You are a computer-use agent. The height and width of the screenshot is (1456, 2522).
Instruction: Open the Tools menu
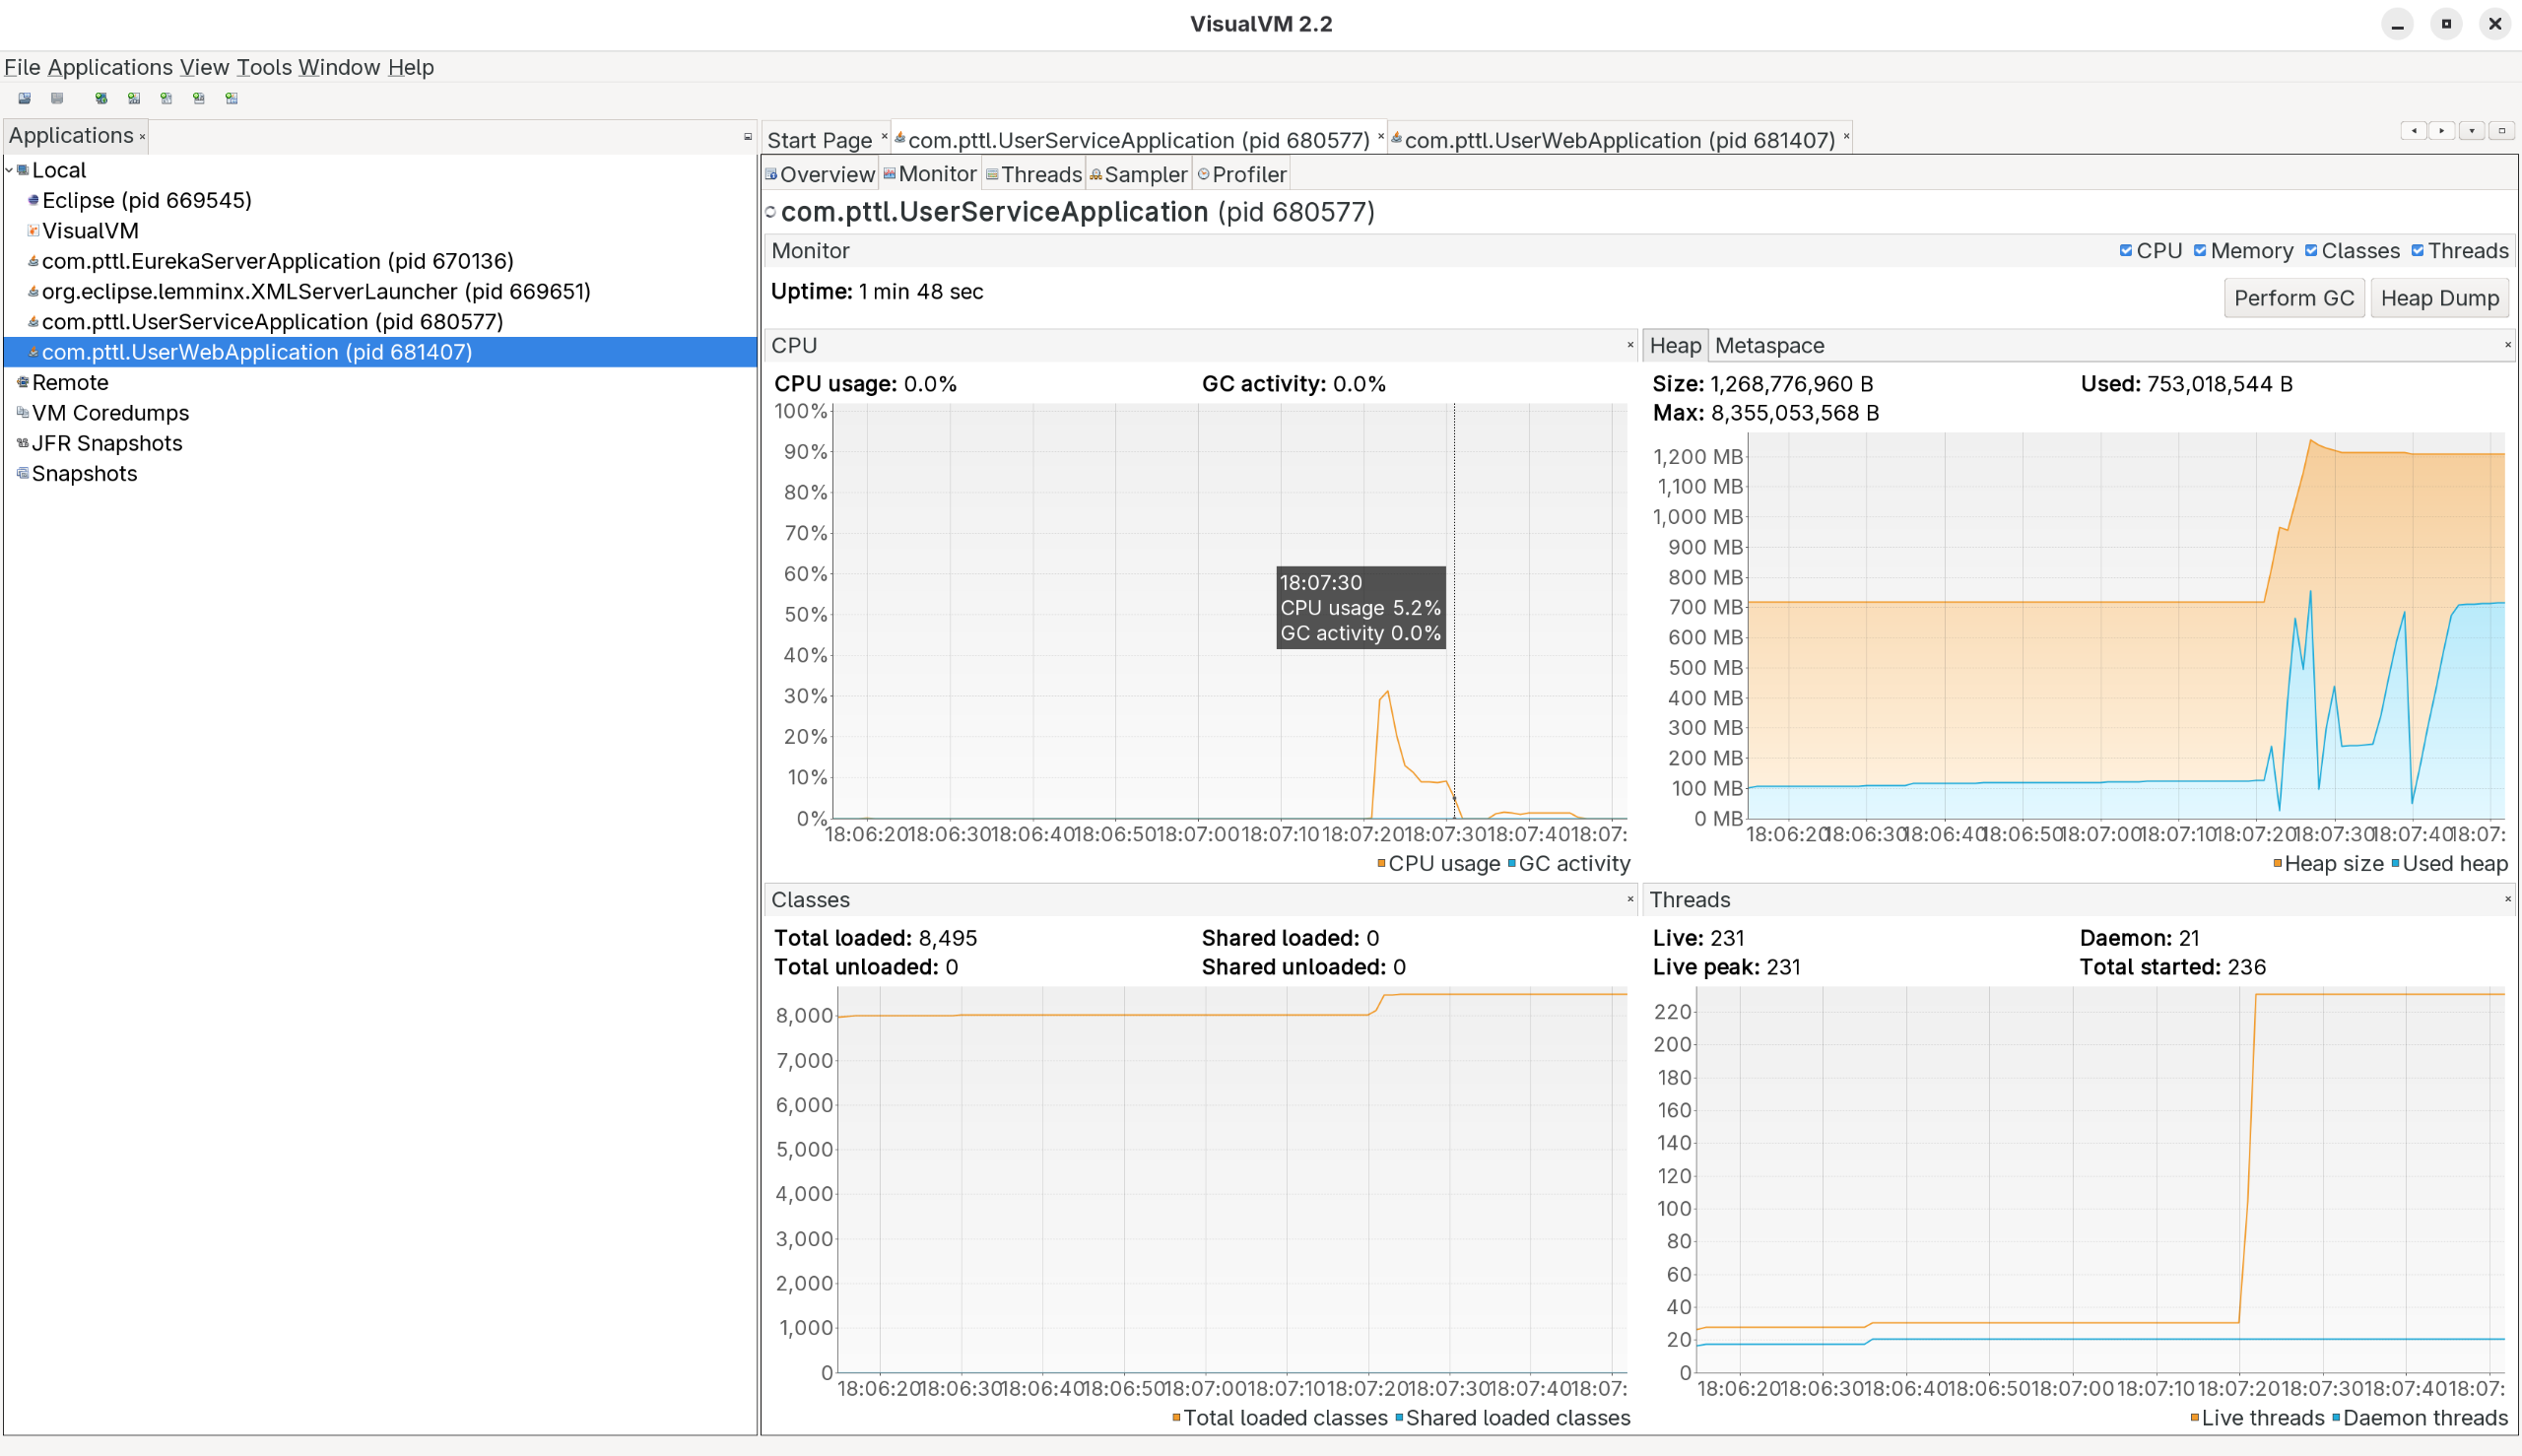click(264, 67)
